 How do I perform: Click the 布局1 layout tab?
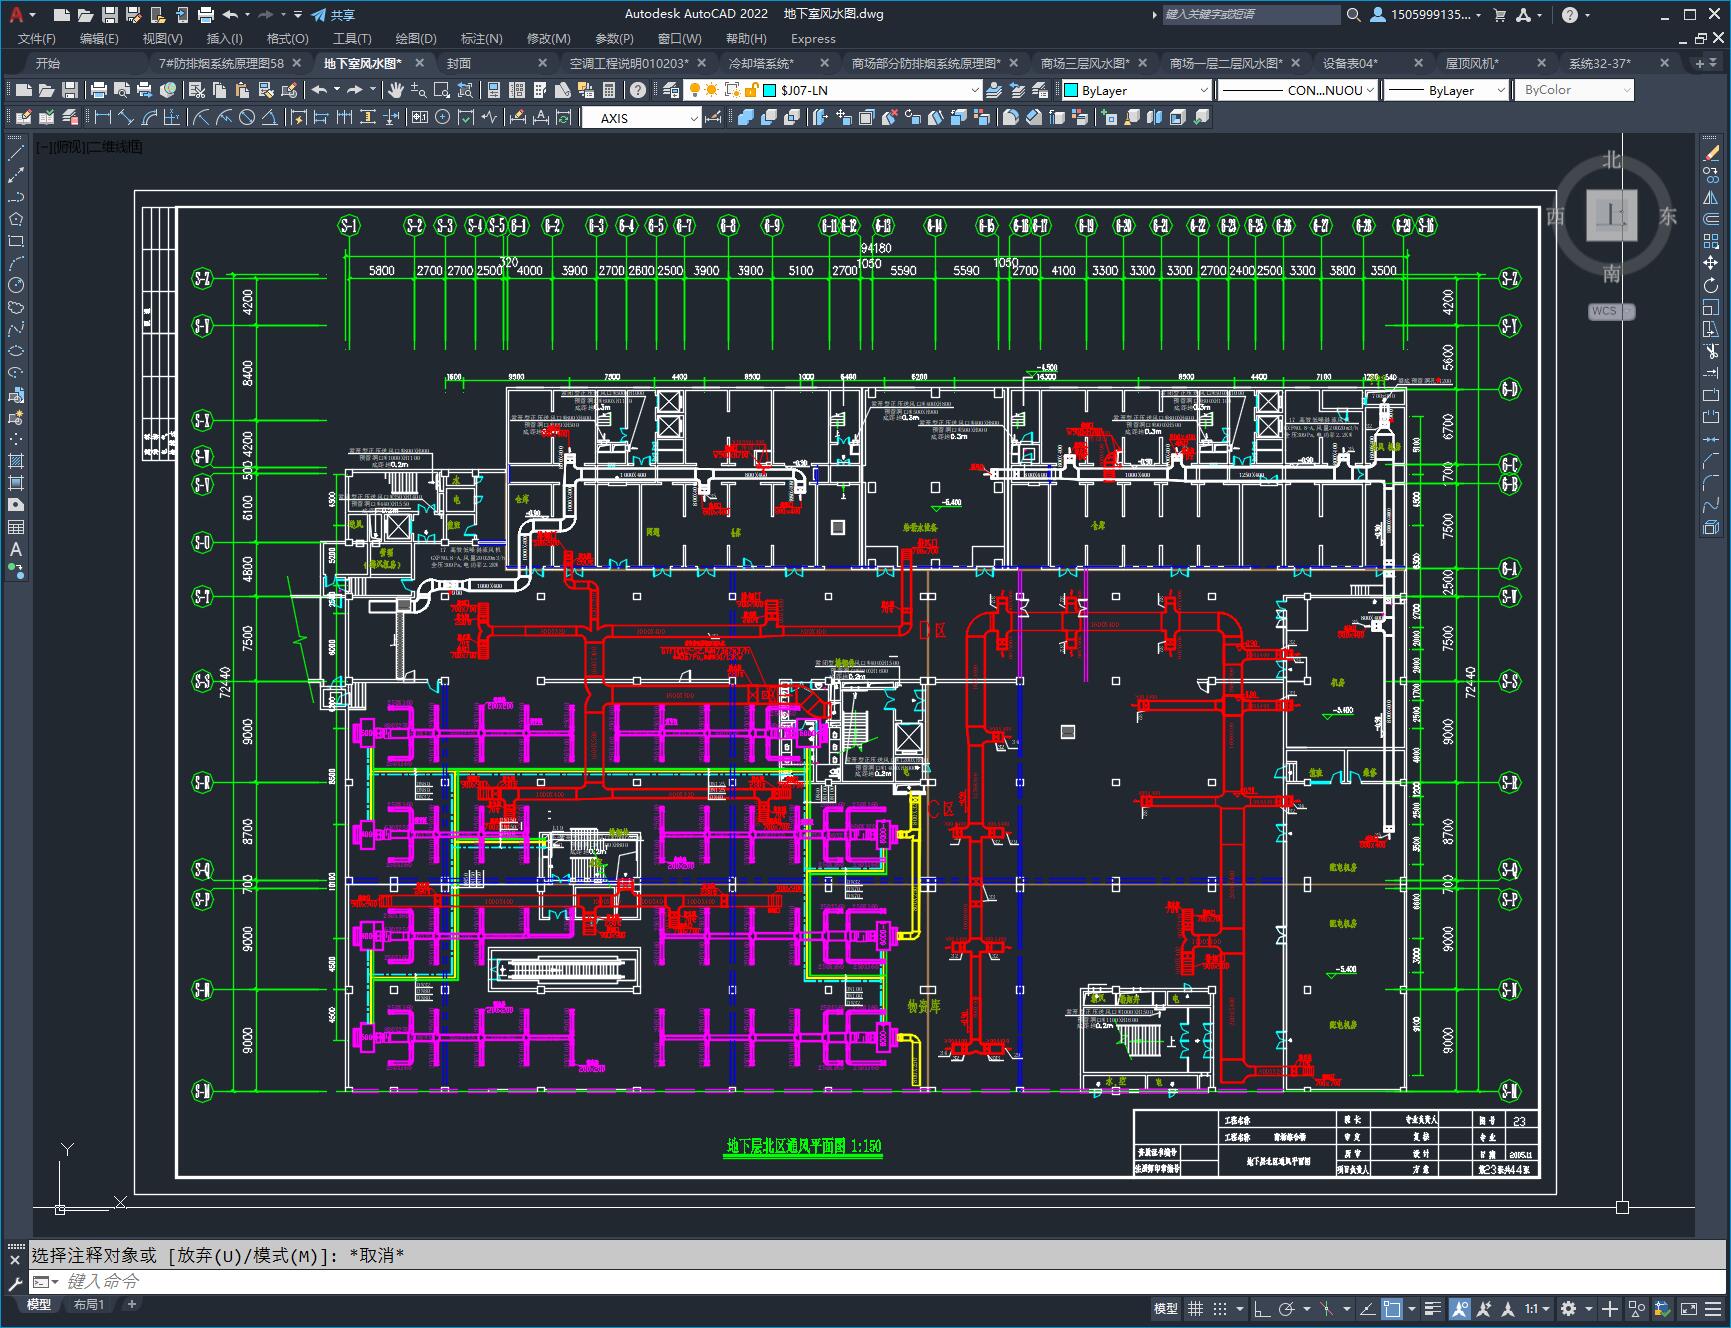point(89,1304)
